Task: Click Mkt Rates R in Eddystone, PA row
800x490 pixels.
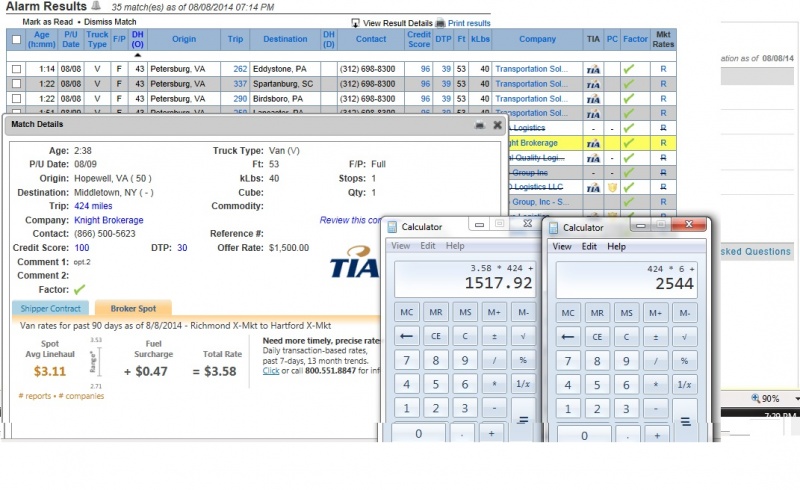Action: tap(663, 69)
